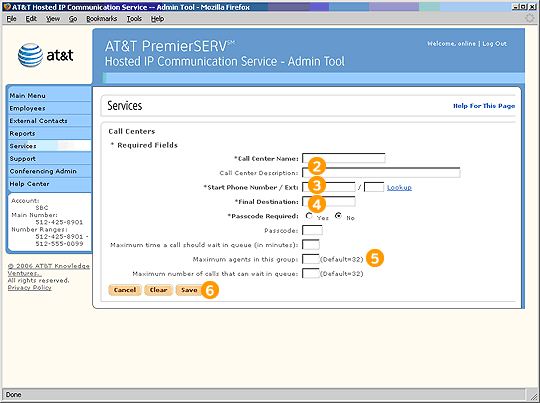Focus the Ext field before Lookup
Image resolution: width=540 pixels, height=403 pixels.
pos(374,187)
